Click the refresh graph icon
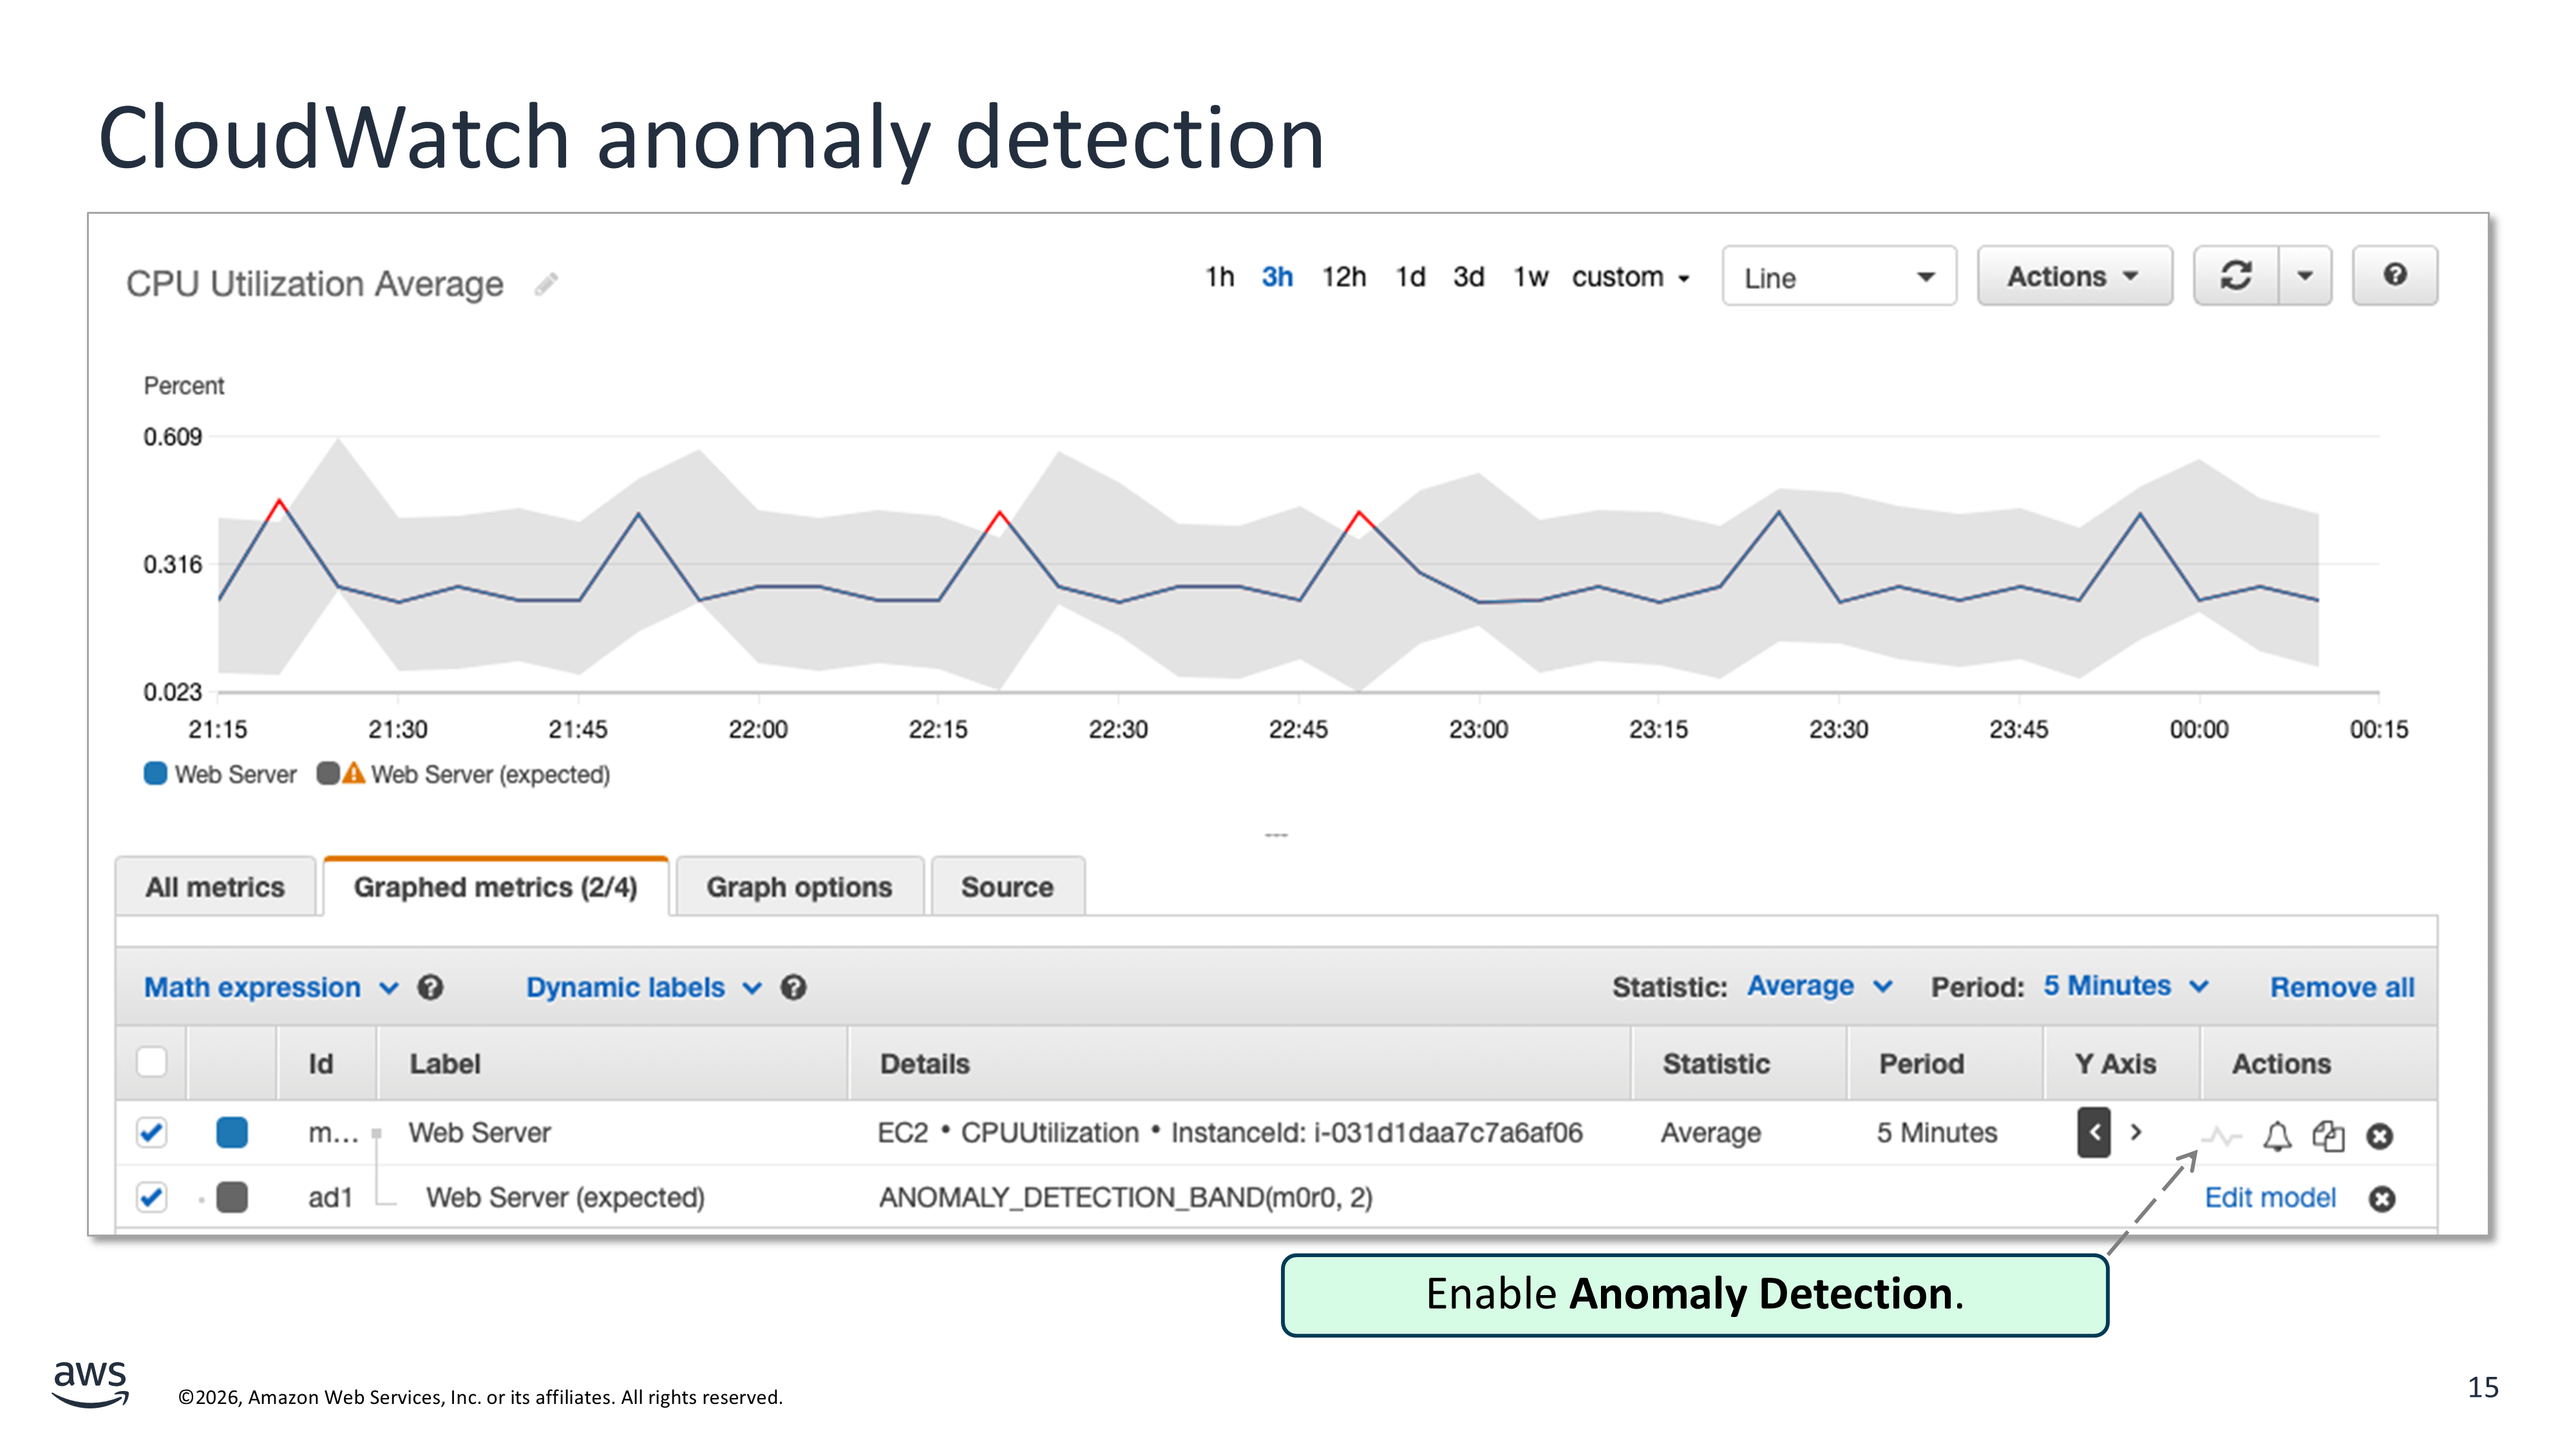 [x=2236, y=276]
